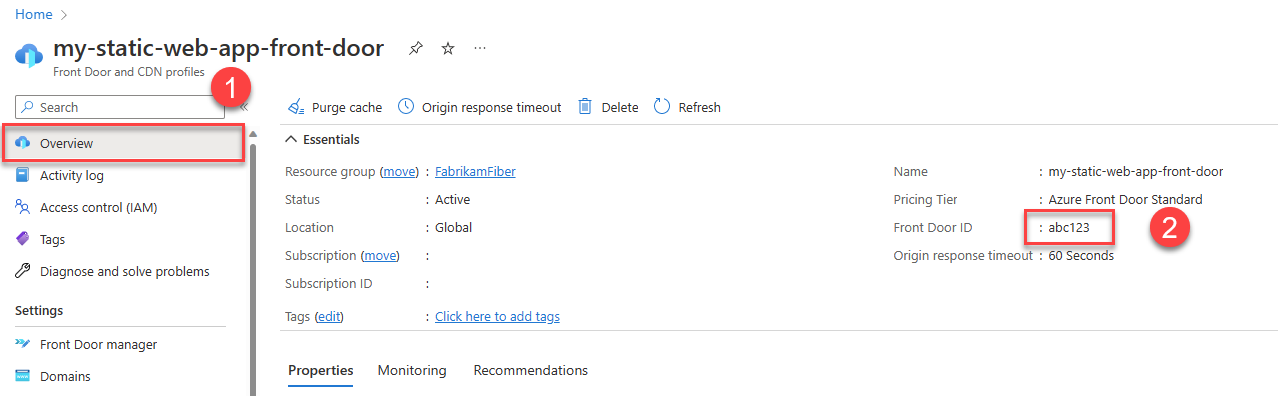The width and height of the screenshot is (1278, 396).
Task: Switch to the Monitoring tab
Action: pyautogui.click(x=412, y=370)
